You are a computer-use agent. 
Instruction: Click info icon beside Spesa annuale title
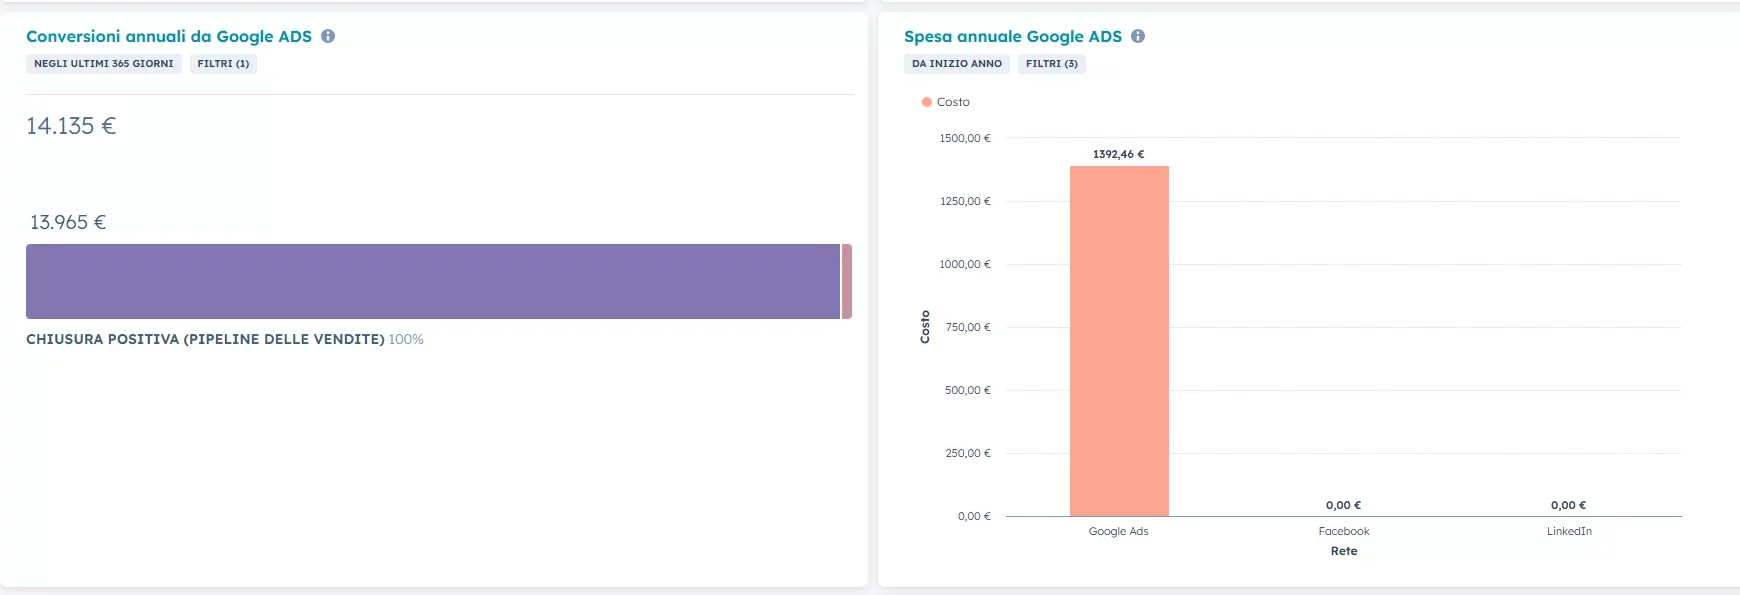pyautogui.click(x=1138, y=36)
